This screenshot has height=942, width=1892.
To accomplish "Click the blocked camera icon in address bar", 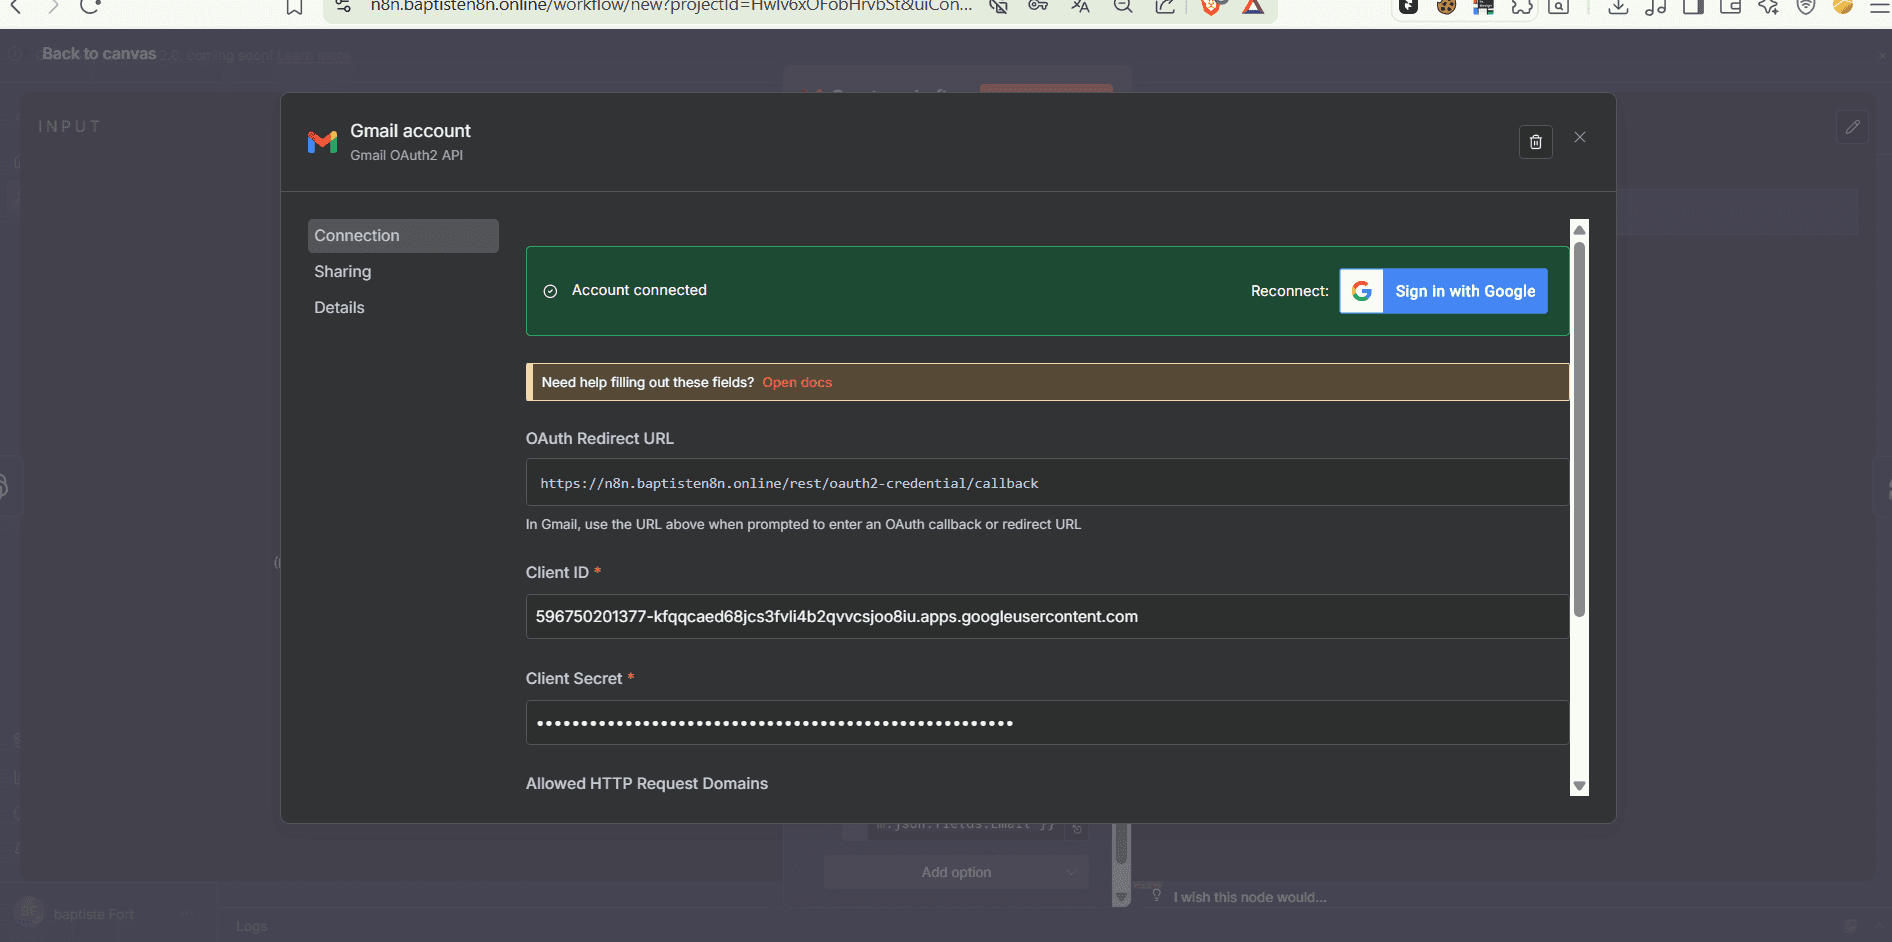I will click(x=998, y=7).
